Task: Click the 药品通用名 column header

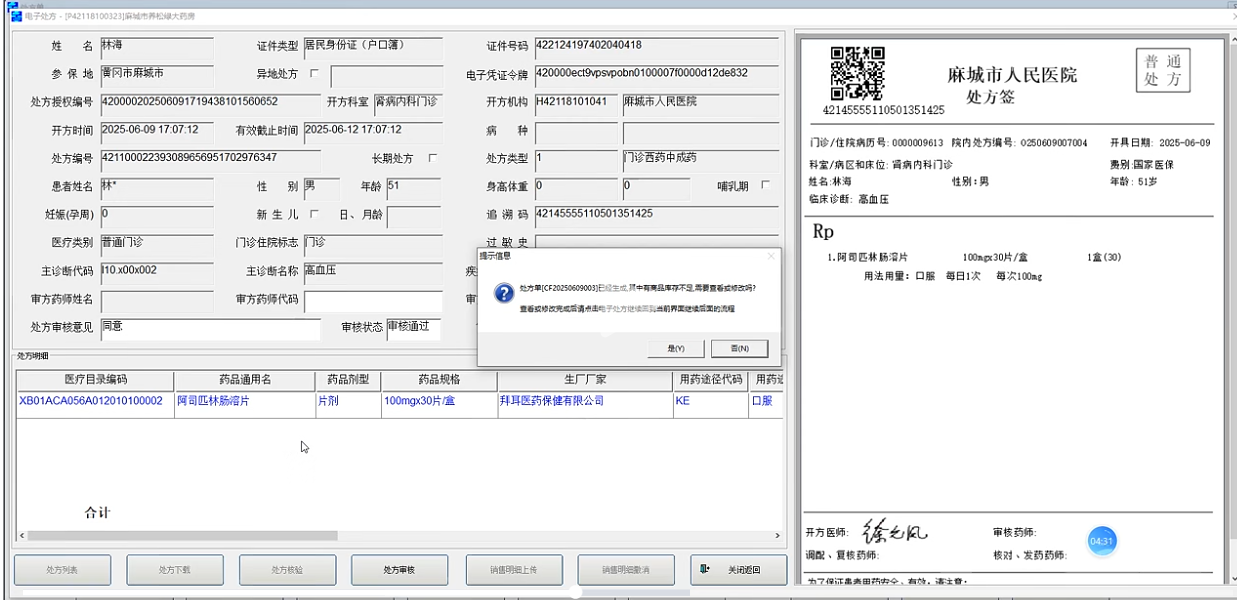Action: [x=245, y=380]
